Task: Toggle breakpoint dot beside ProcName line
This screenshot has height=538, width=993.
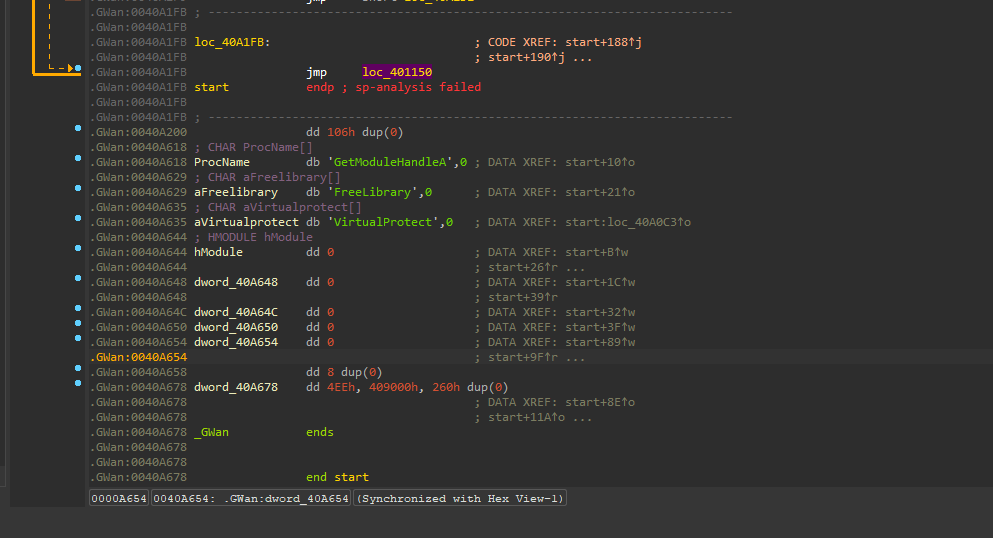Action: click(x=78, y=158)
